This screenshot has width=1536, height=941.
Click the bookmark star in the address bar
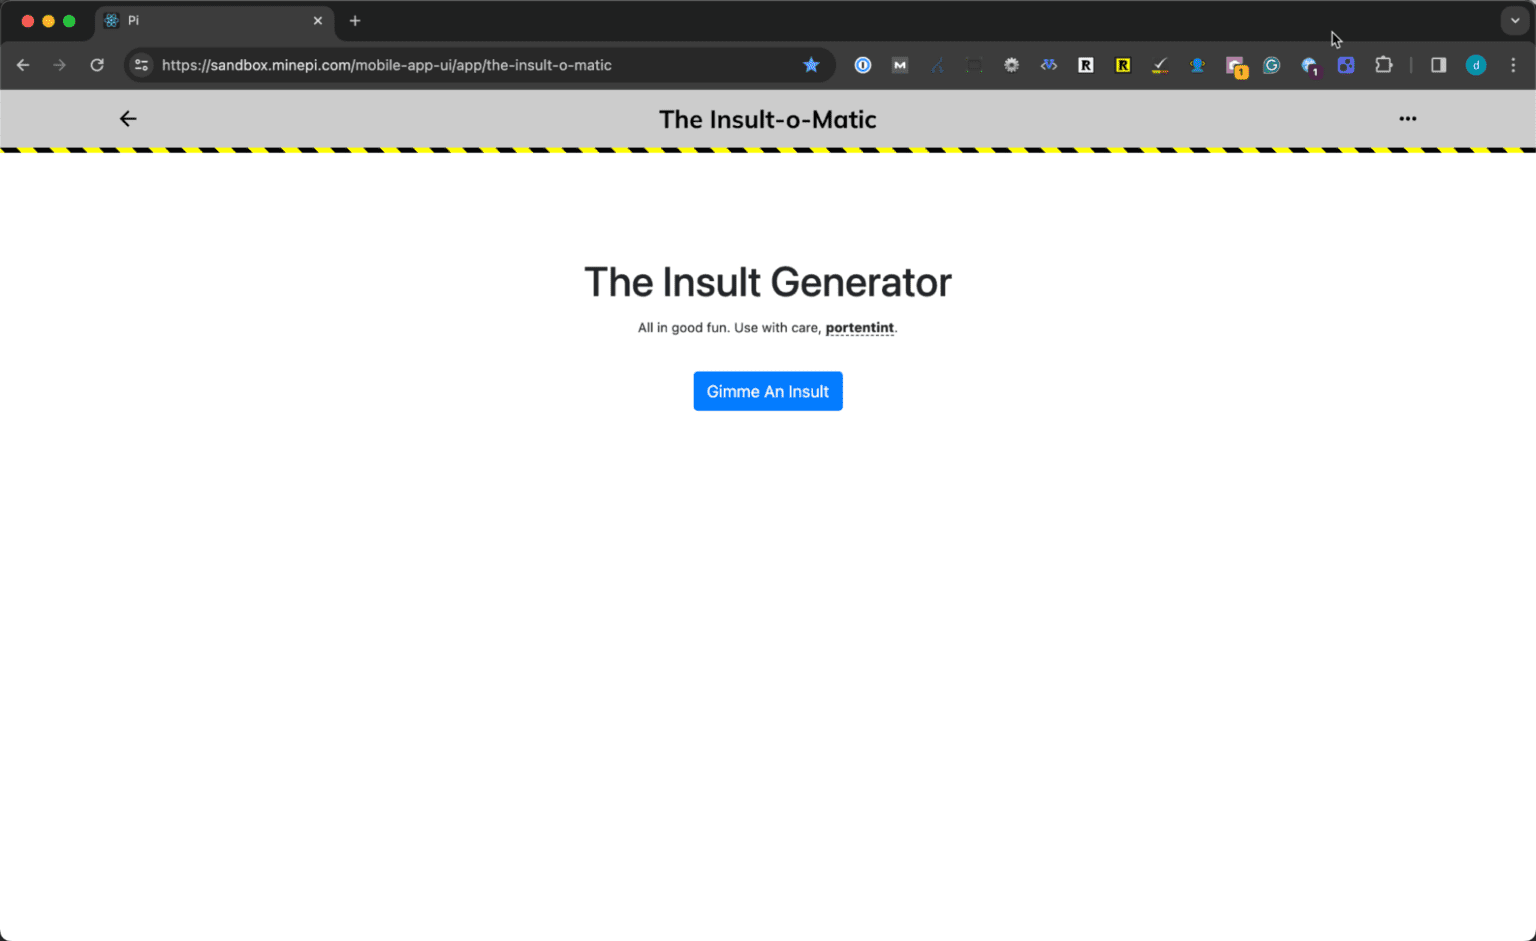click(x=811, y=65)
